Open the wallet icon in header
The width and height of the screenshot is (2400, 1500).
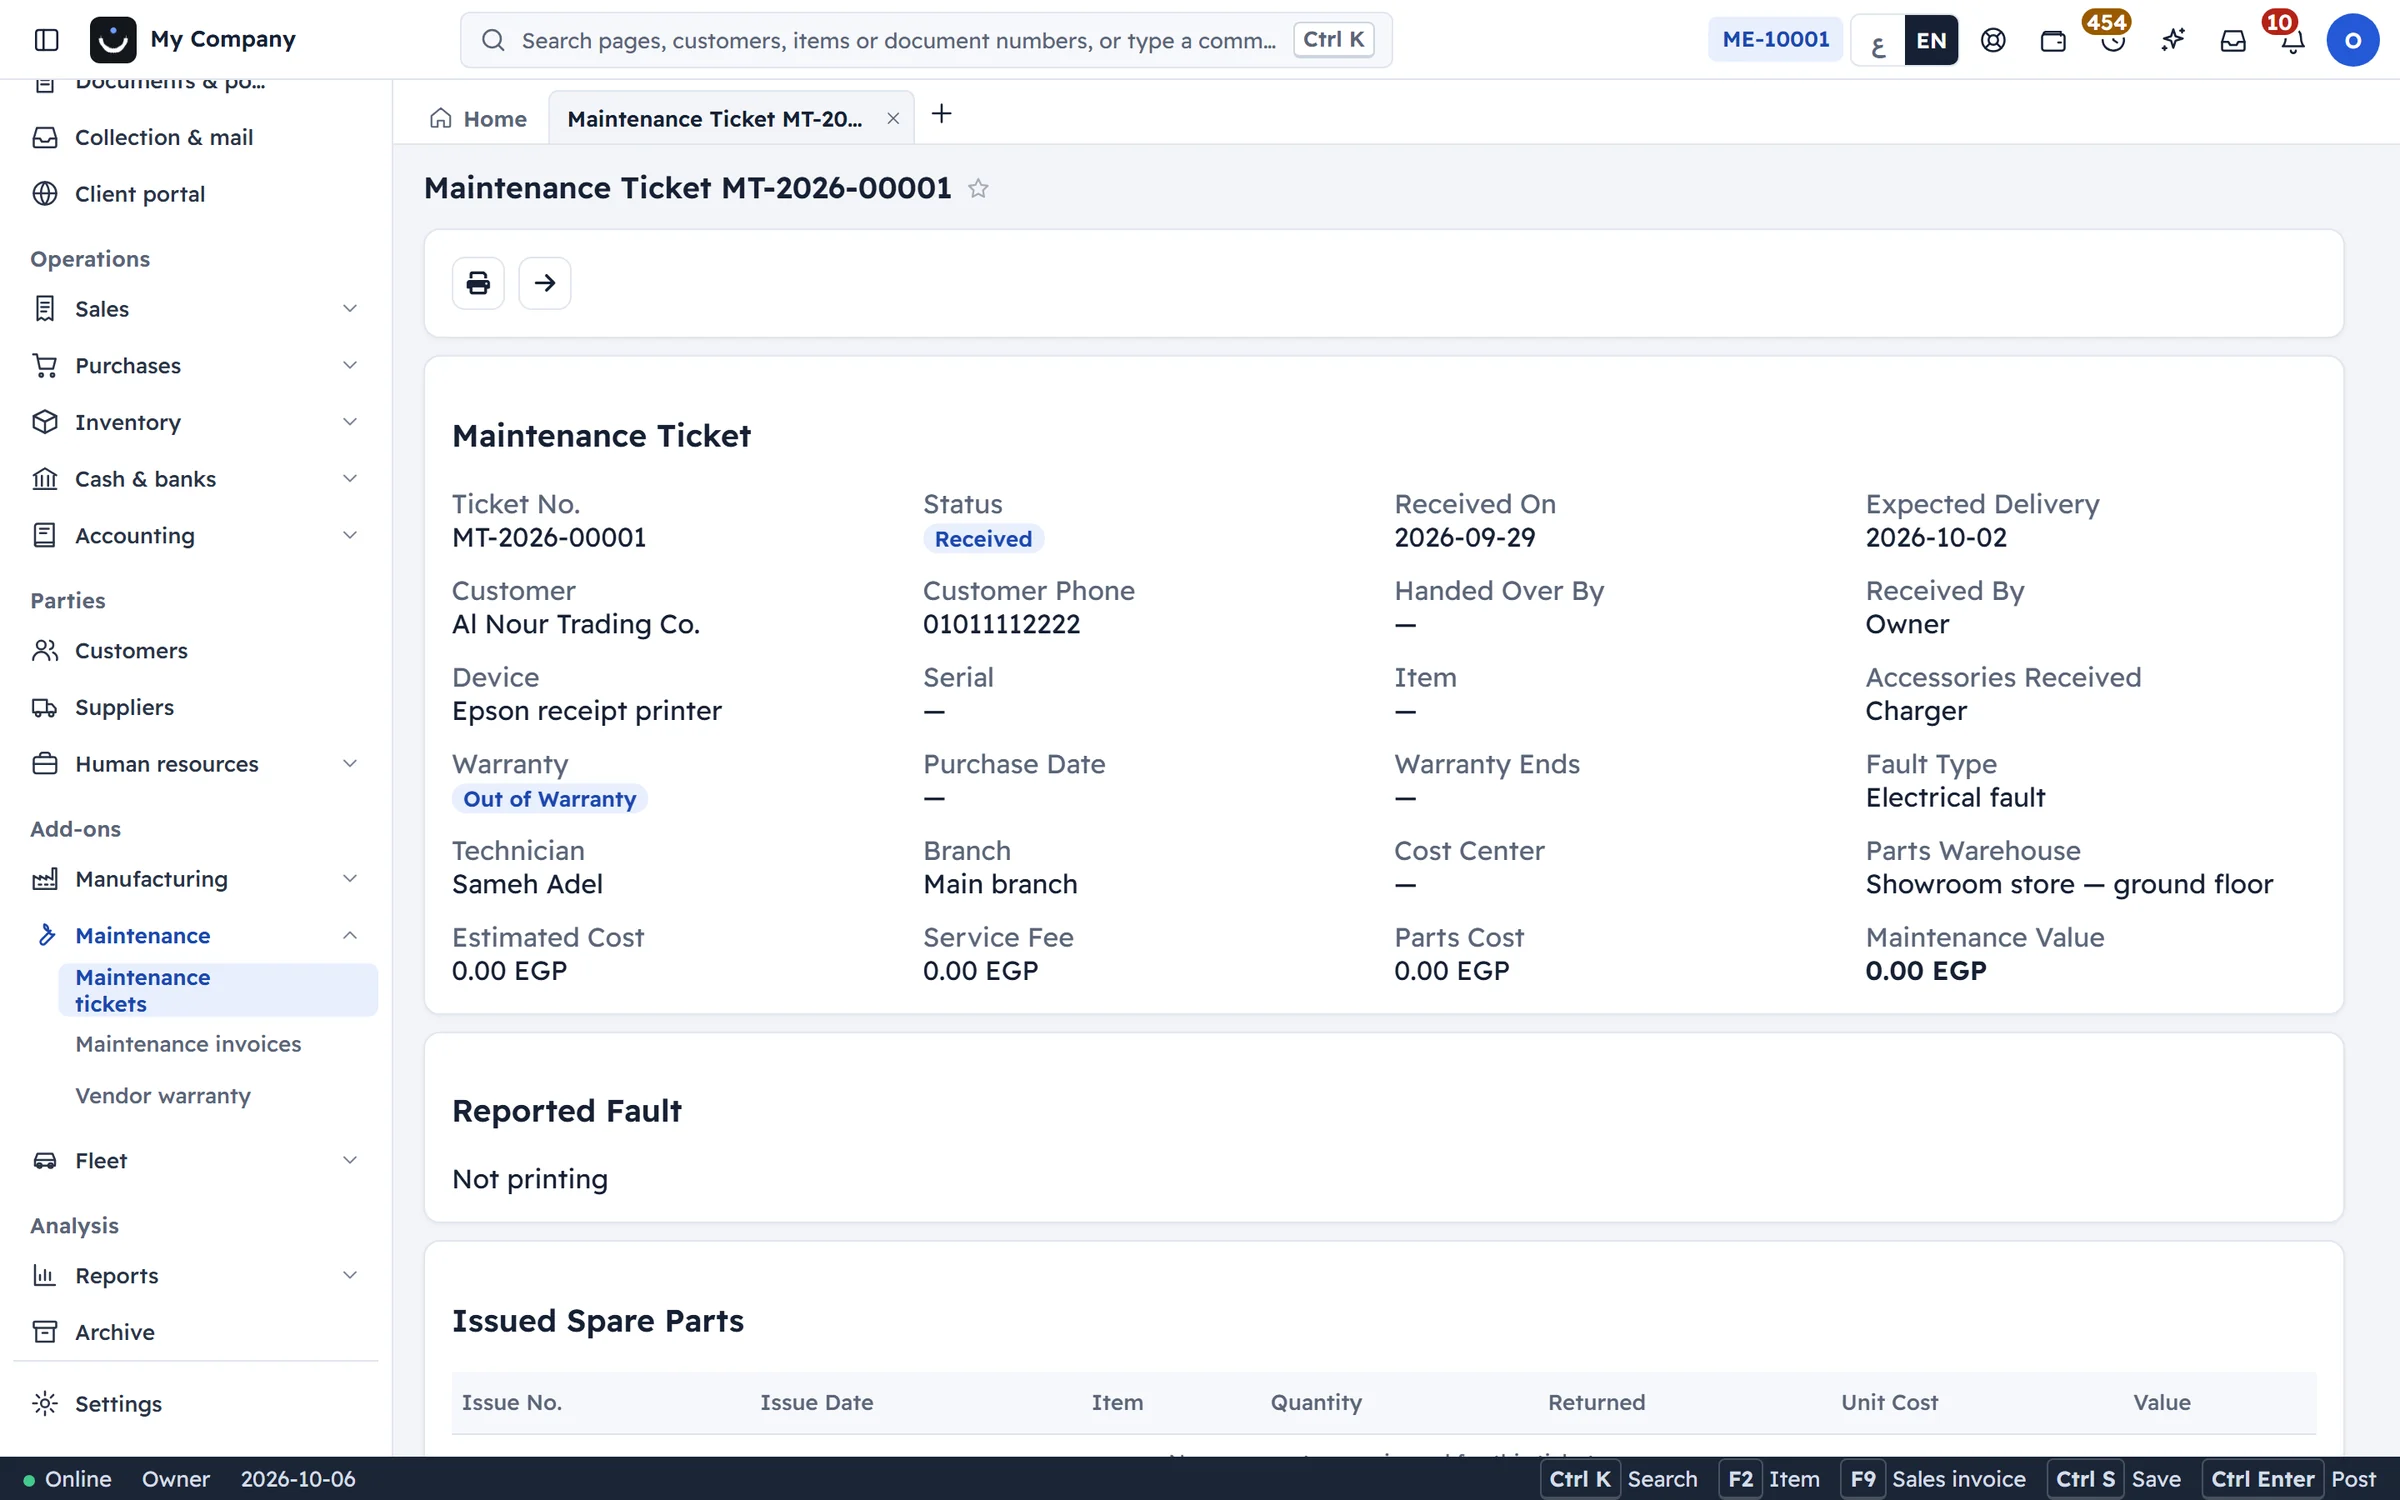[x=2053, y=40]
